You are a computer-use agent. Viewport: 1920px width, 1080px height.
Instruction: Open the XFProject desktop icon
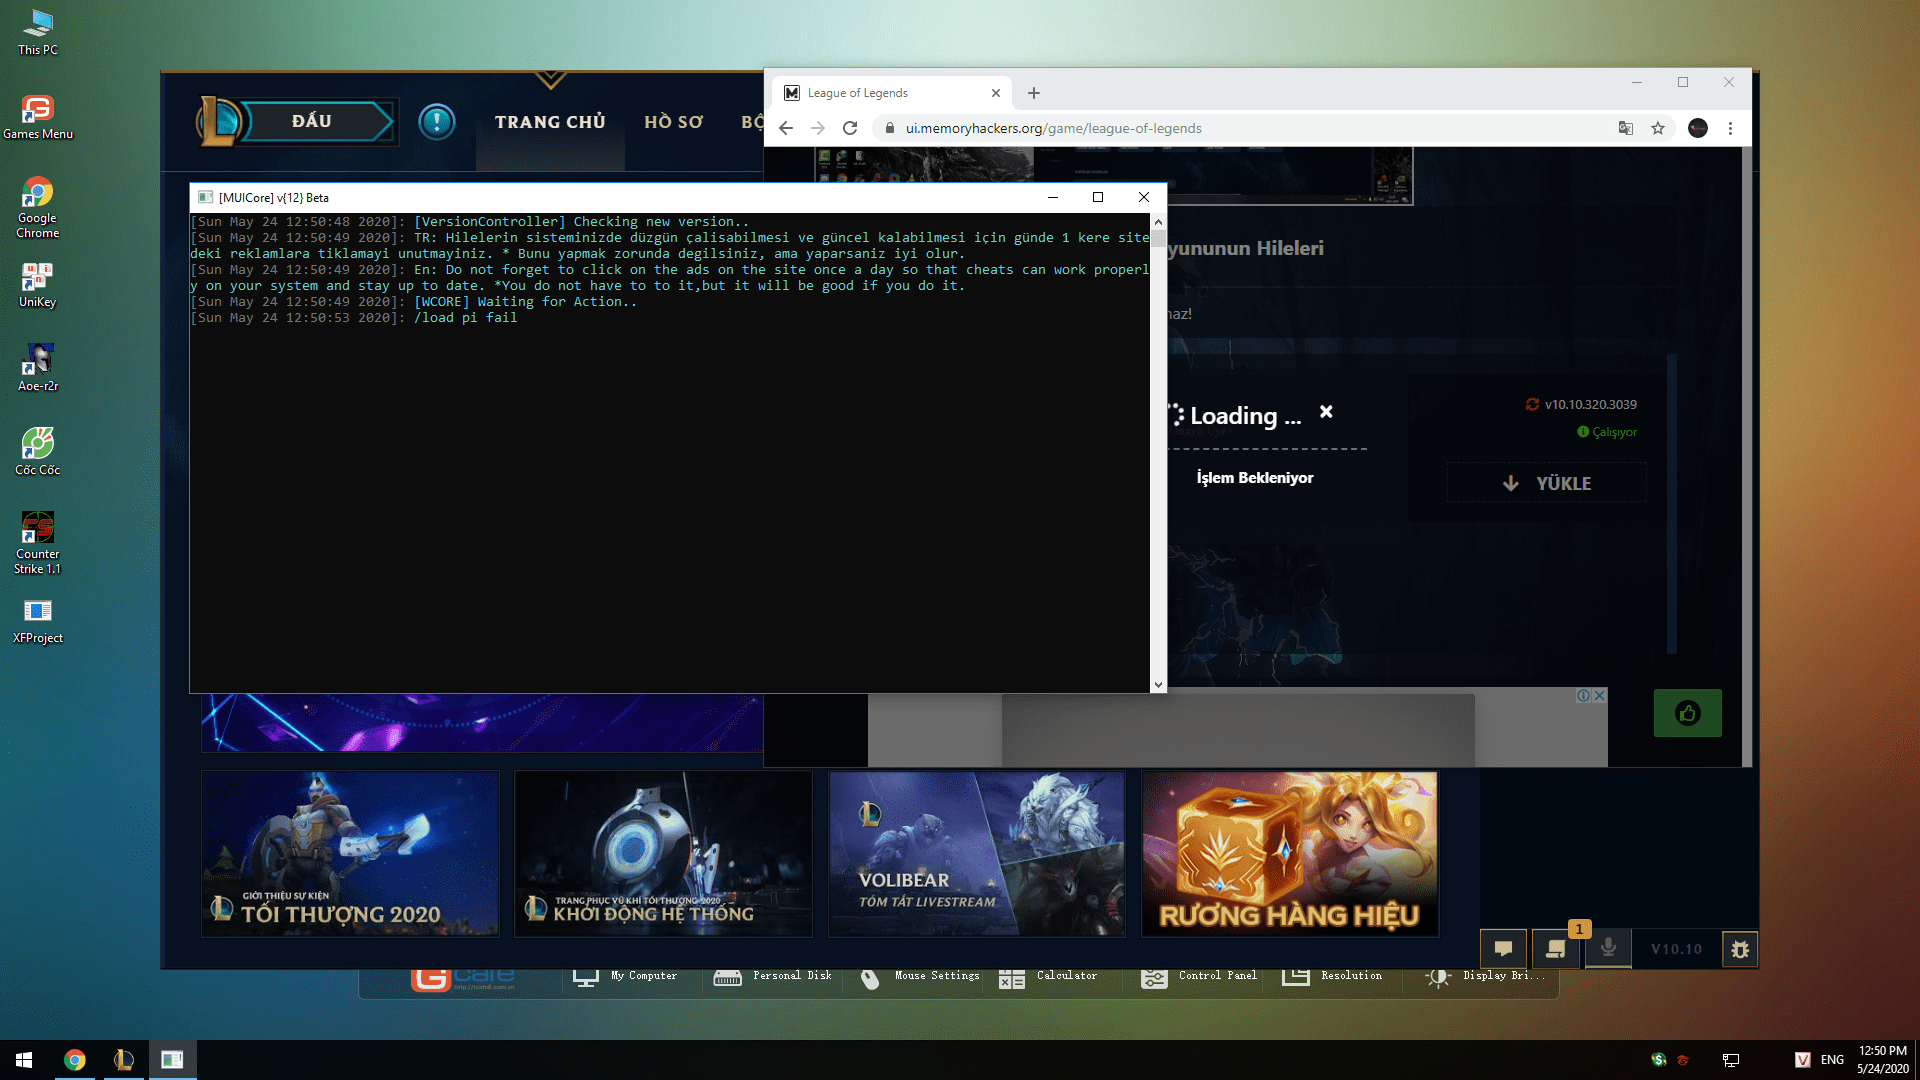pos(38,621)
